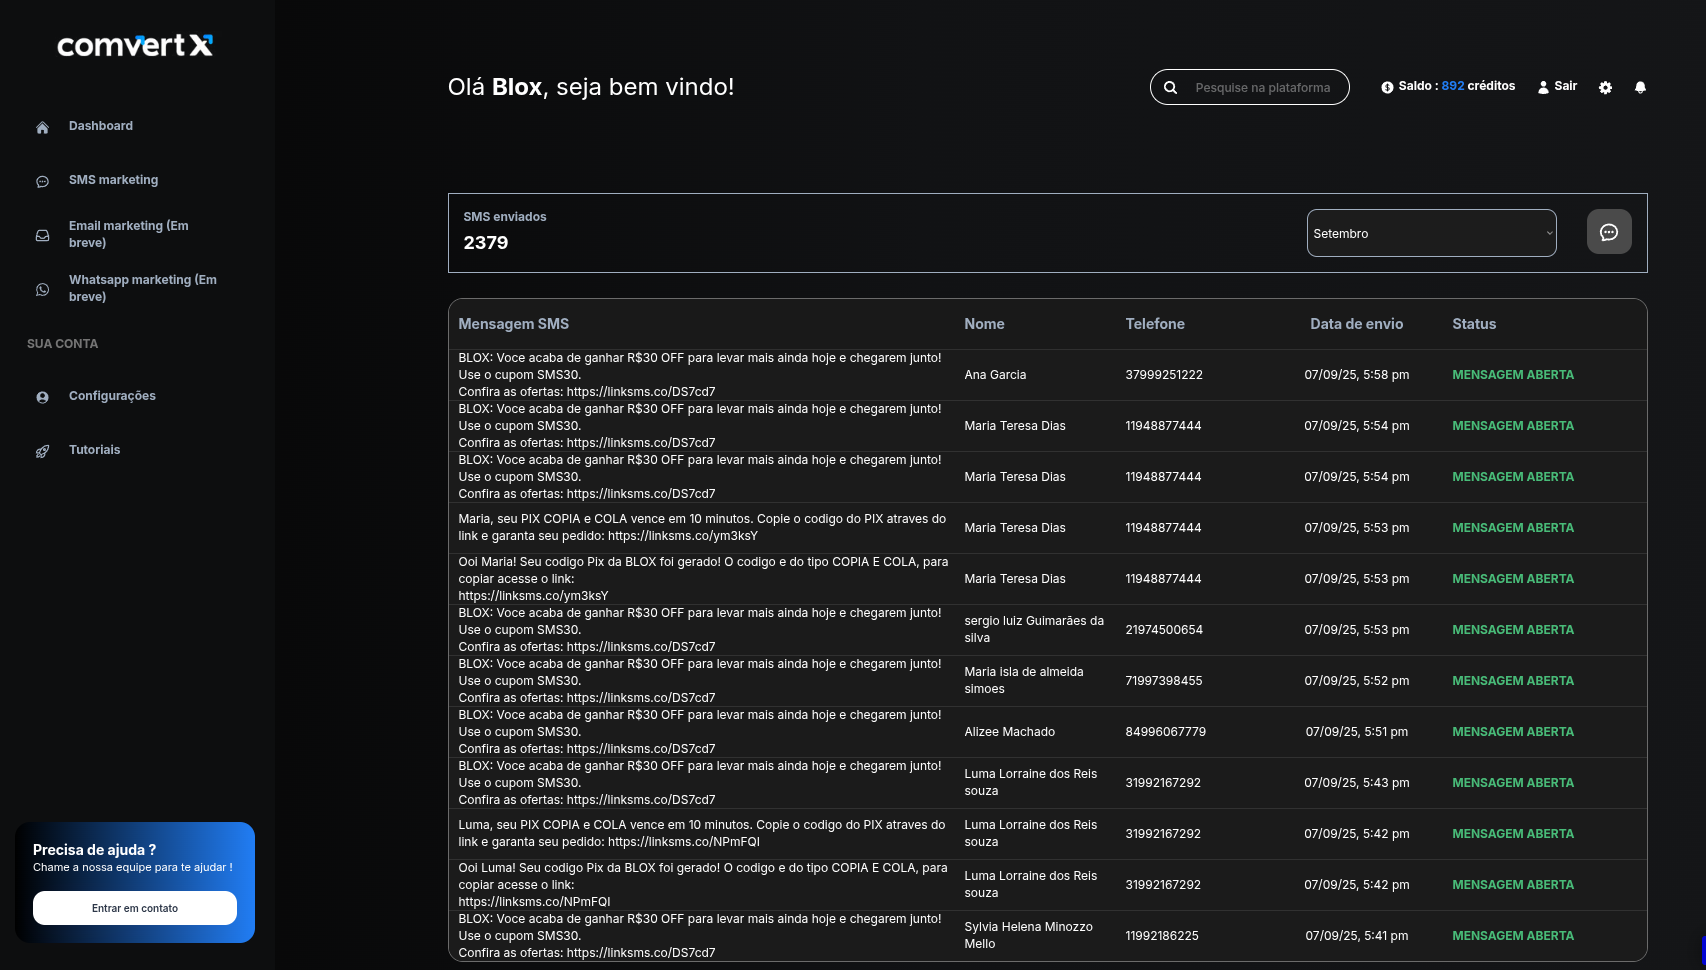The image size is (1706, 970).
Task: Click the comvertX logo
Action: tap(135, 45)
